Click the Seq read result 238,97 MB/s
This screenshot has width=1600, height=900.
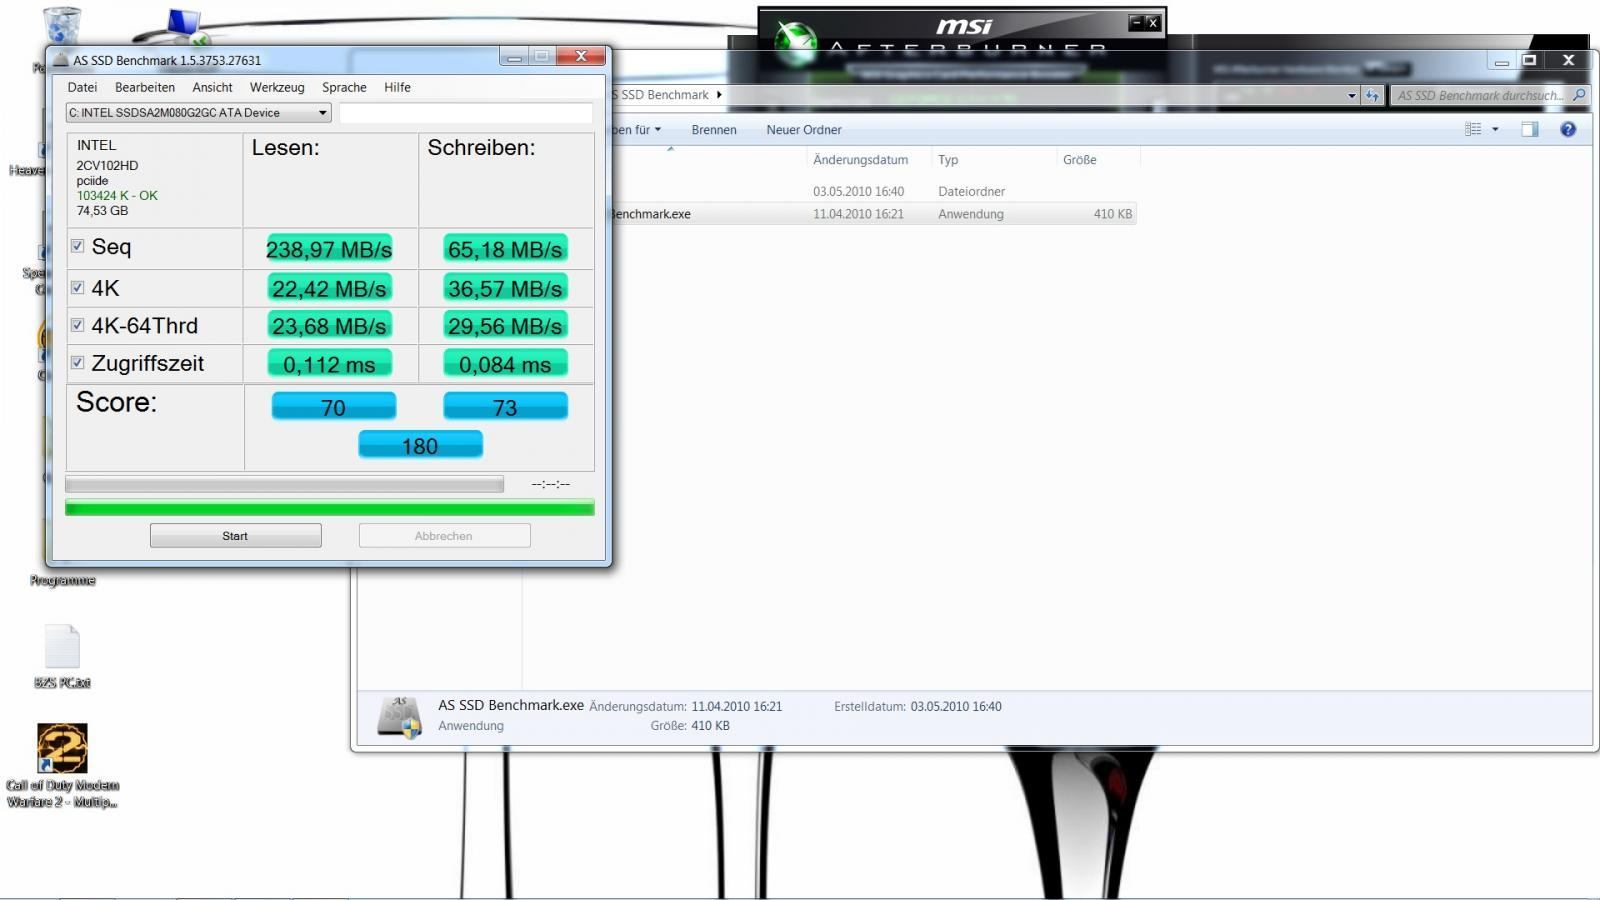329,249
